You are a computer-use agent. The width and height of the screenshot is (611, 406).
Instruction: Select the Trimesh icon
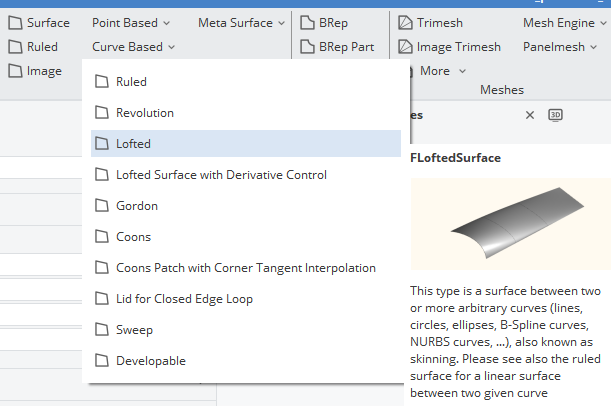pos(405,23)
